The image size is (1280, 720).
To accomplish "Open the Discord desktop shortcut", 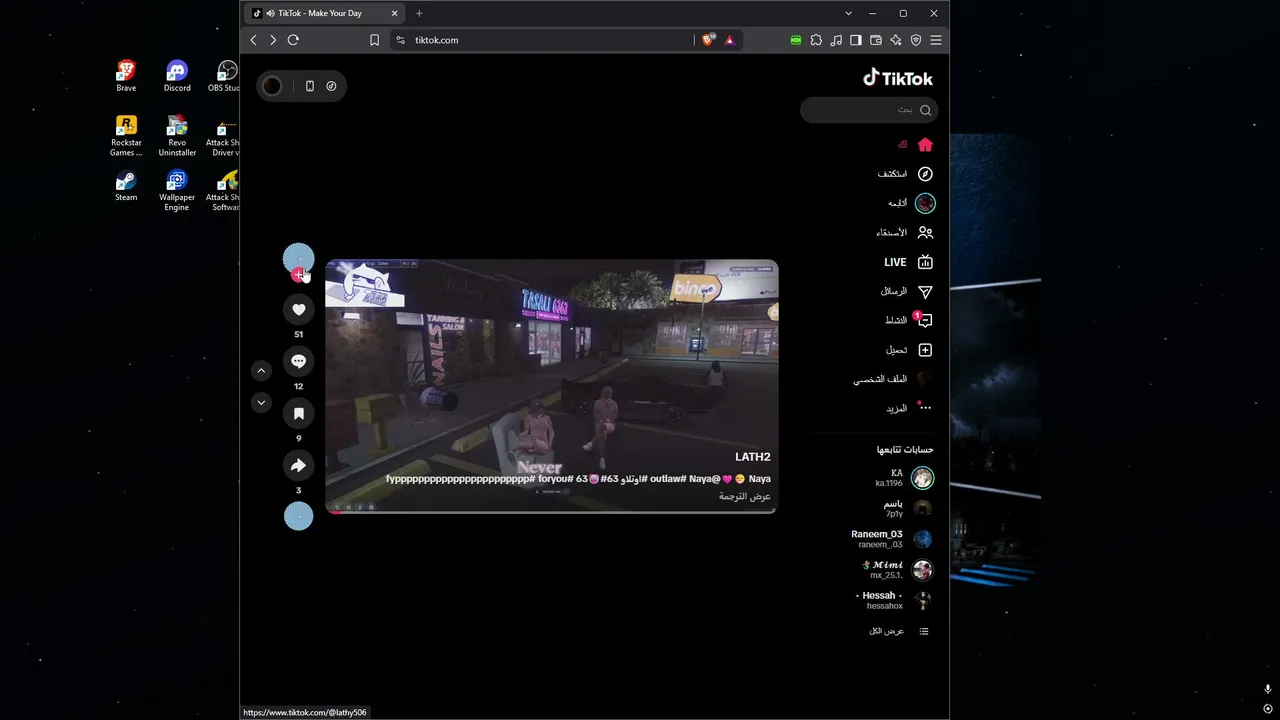I will (177, 76).
